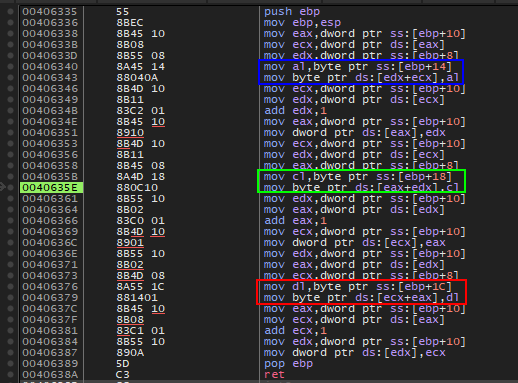This screenshot has width=518, height=383.
Task: Select address 00406338
Action: (x=50, y=34)
